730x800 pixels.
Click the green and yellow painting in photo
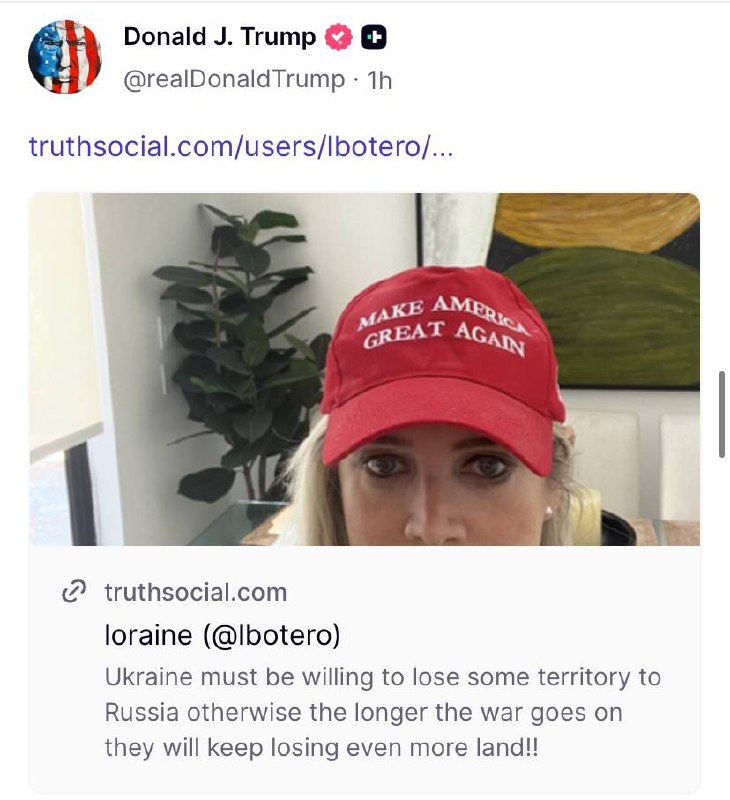click(598, 291)
